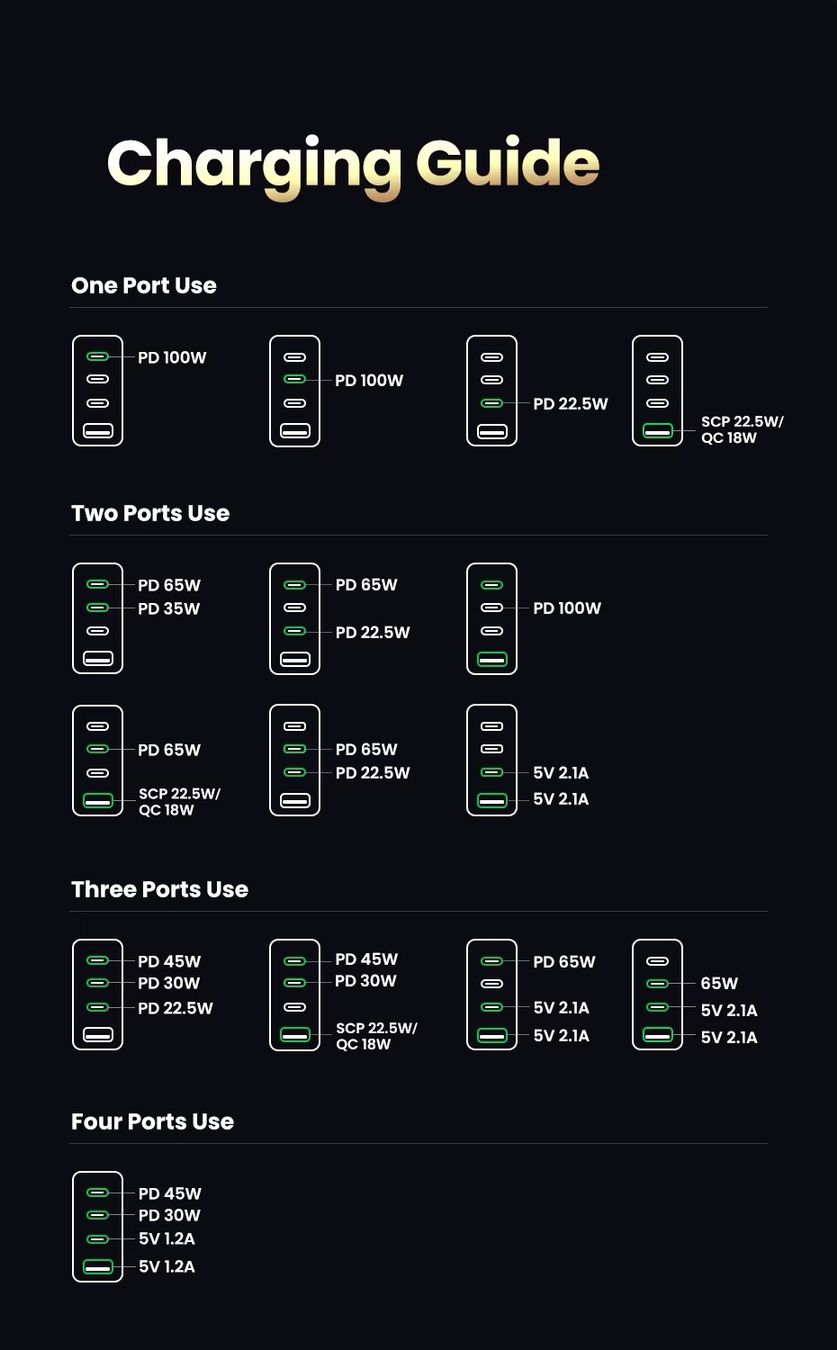
Task: Click the Two Ports charger with PD 65W and SCP 22.5W
Action: (98, 760)
